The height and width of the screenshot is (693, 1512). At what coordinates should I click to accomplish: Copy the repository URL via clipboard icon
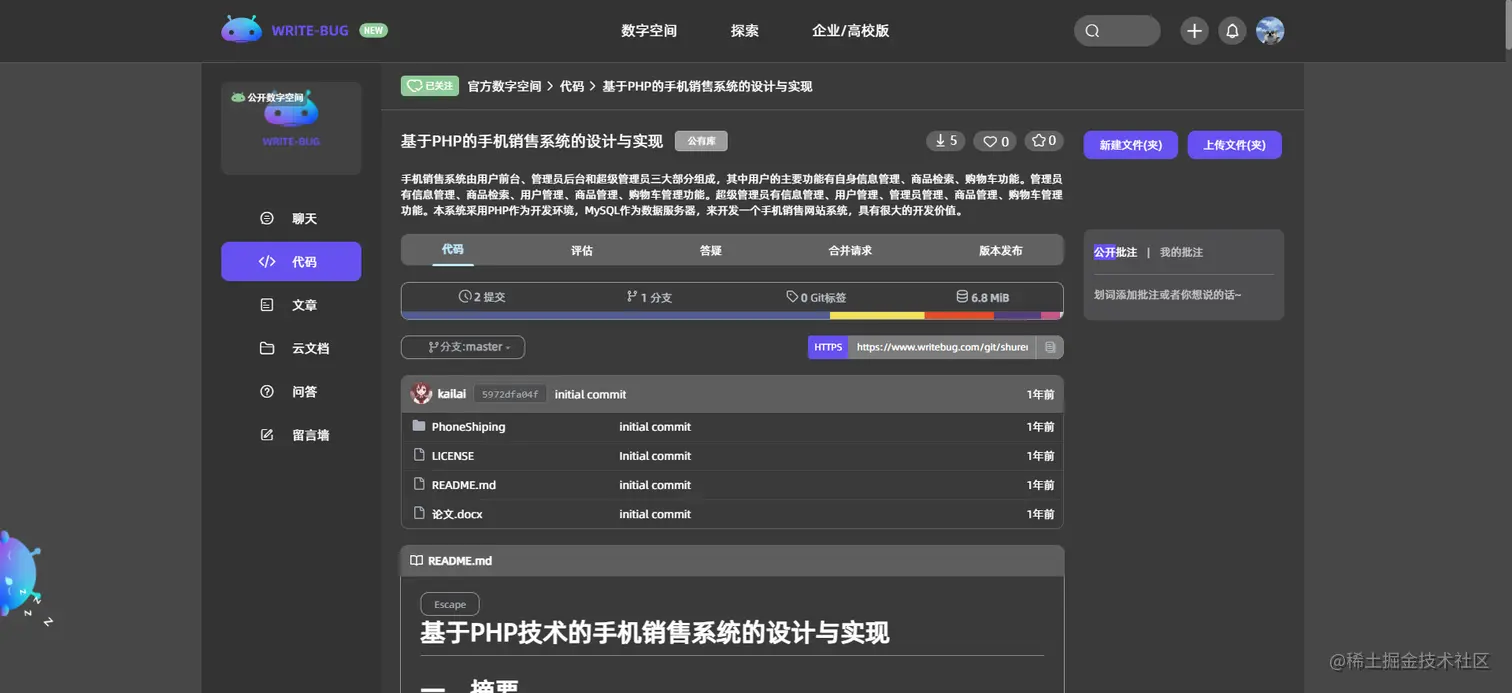click(1051, 347)
